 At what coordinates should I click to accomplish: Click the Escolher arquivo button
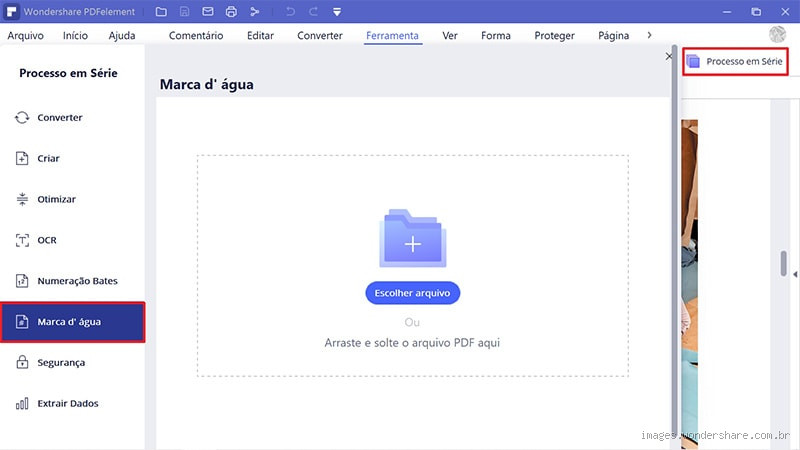(x=412, y=293)
